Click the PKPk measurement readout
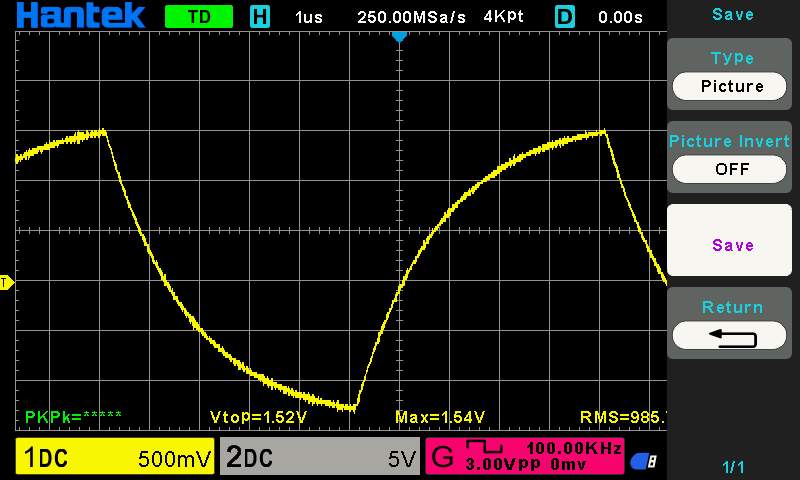Screen dimensions: 800x480 tap(73, 417)
